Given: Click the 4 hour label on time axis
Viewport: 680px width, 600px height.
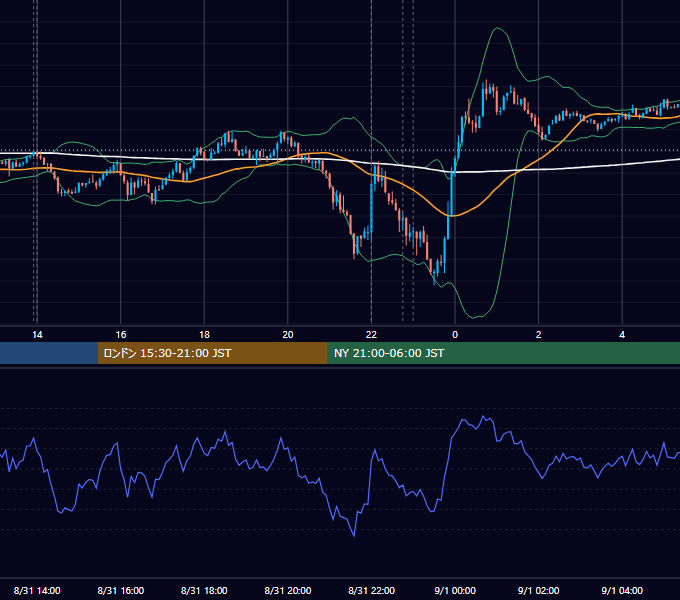Looking at the screenshot, I should pos(622,334).
